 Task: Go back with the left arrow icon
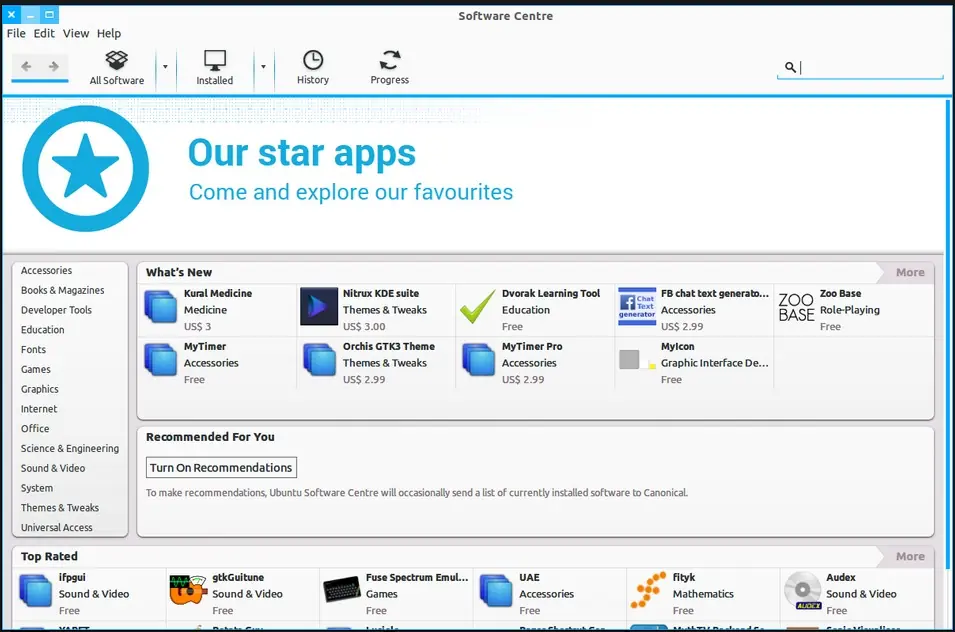26,66
